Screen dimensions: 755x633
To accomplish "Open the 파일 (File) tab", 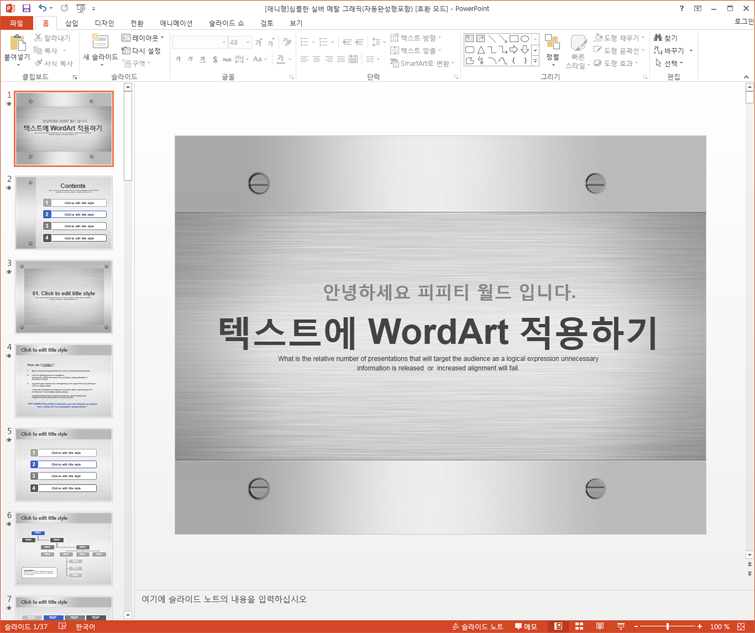I will click(16, 23).
